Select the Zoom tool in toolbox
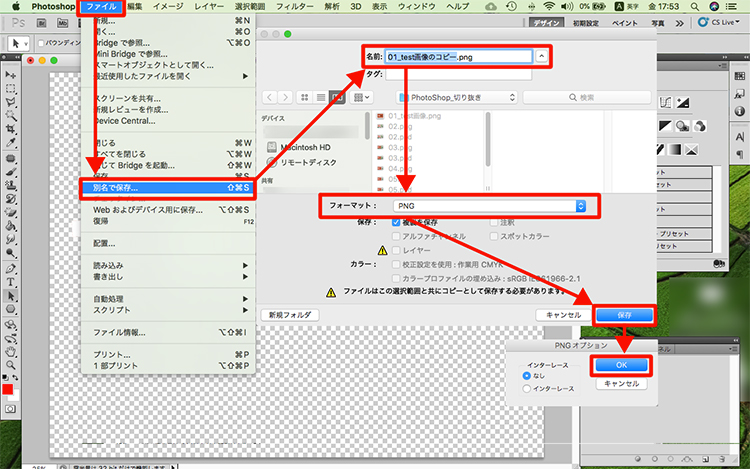This screenshot has height=469, width=750. [11, 365]
